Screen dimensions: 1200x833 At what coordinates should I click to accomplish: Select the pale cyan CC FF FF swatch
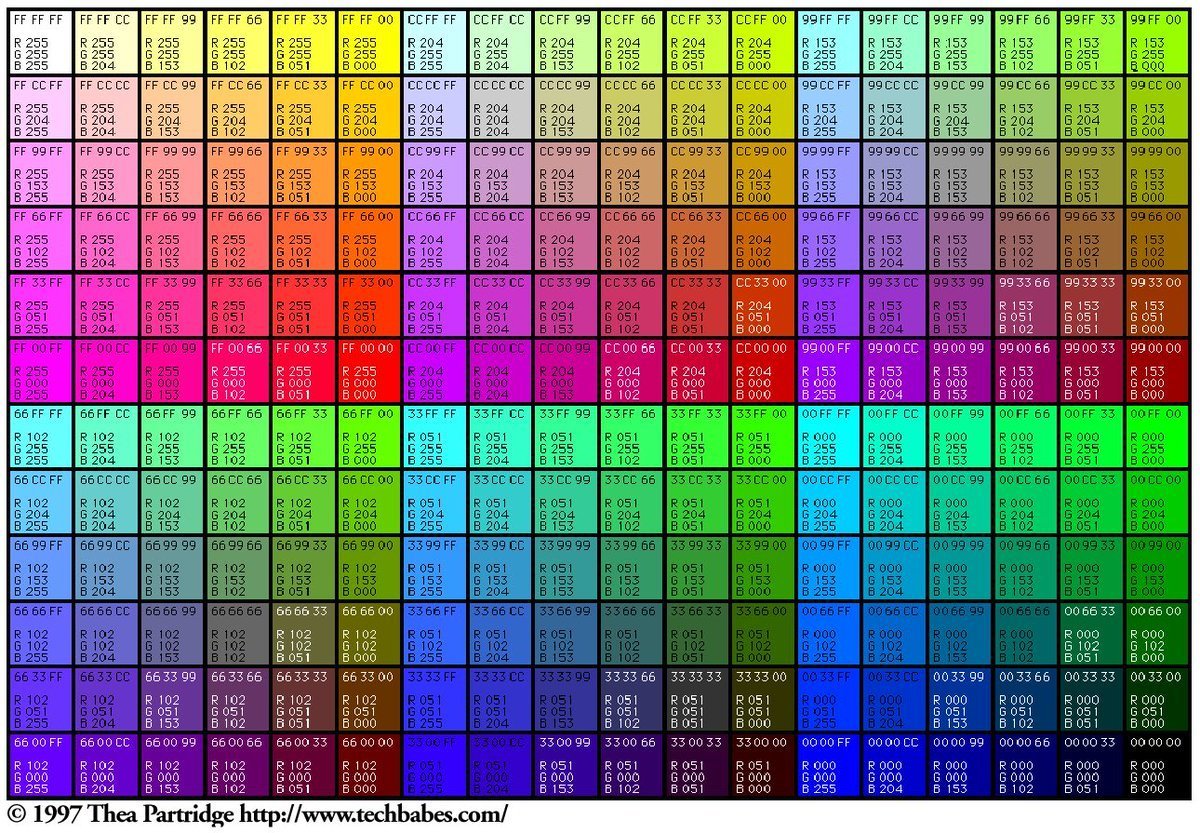[x=434, y=41]
